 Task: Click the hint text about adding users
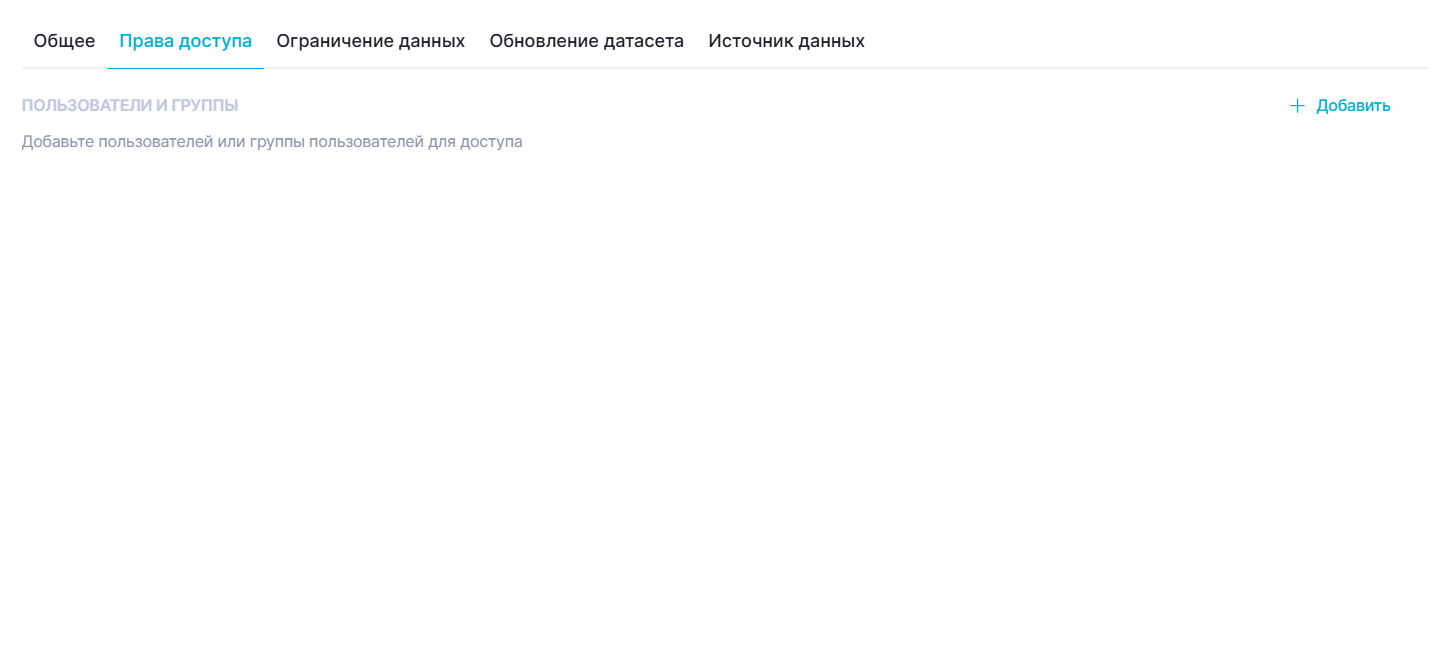(x=272, y=142)
